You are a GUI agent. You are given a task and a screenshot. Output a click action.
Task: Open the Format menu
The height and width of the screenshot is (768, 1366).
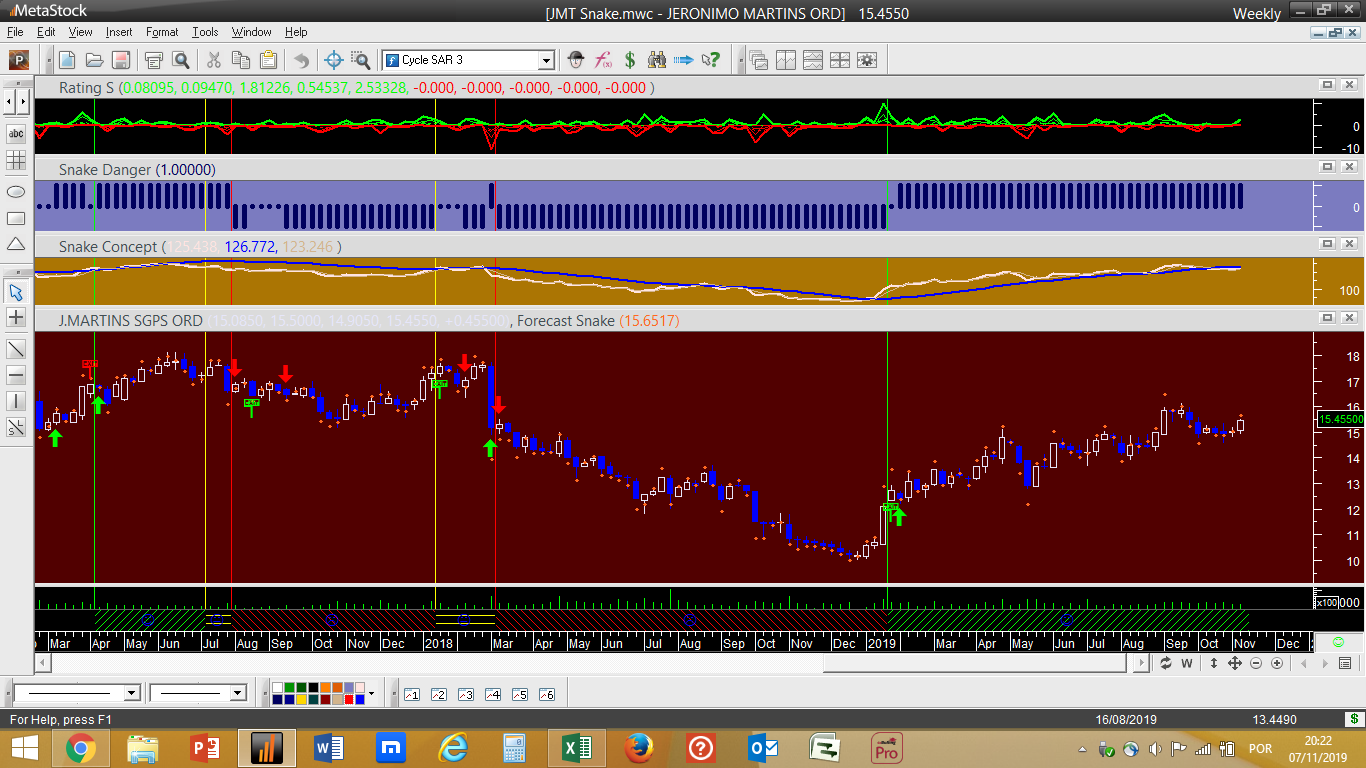click(x=162, y=32)
